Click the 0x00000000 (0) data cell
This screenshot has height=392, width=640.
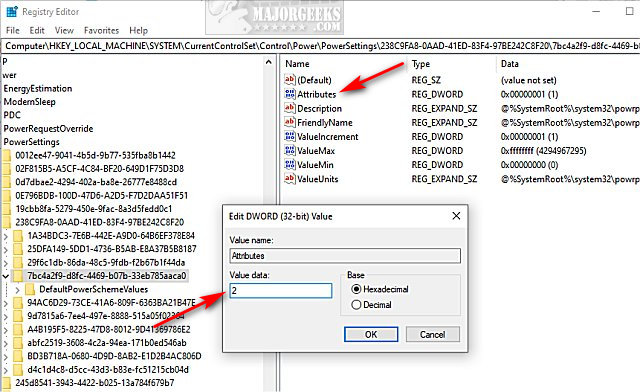[x=529, y=165]
